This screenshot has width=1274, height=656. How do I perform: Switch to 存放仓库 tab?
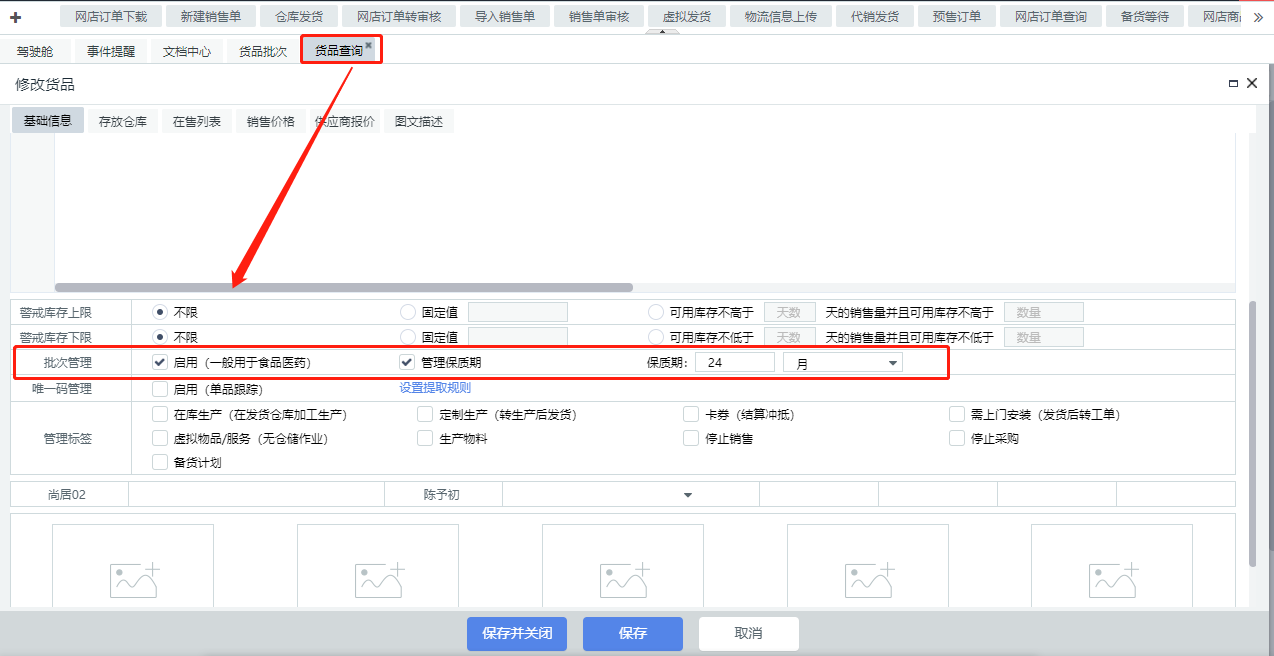[123, 121]
